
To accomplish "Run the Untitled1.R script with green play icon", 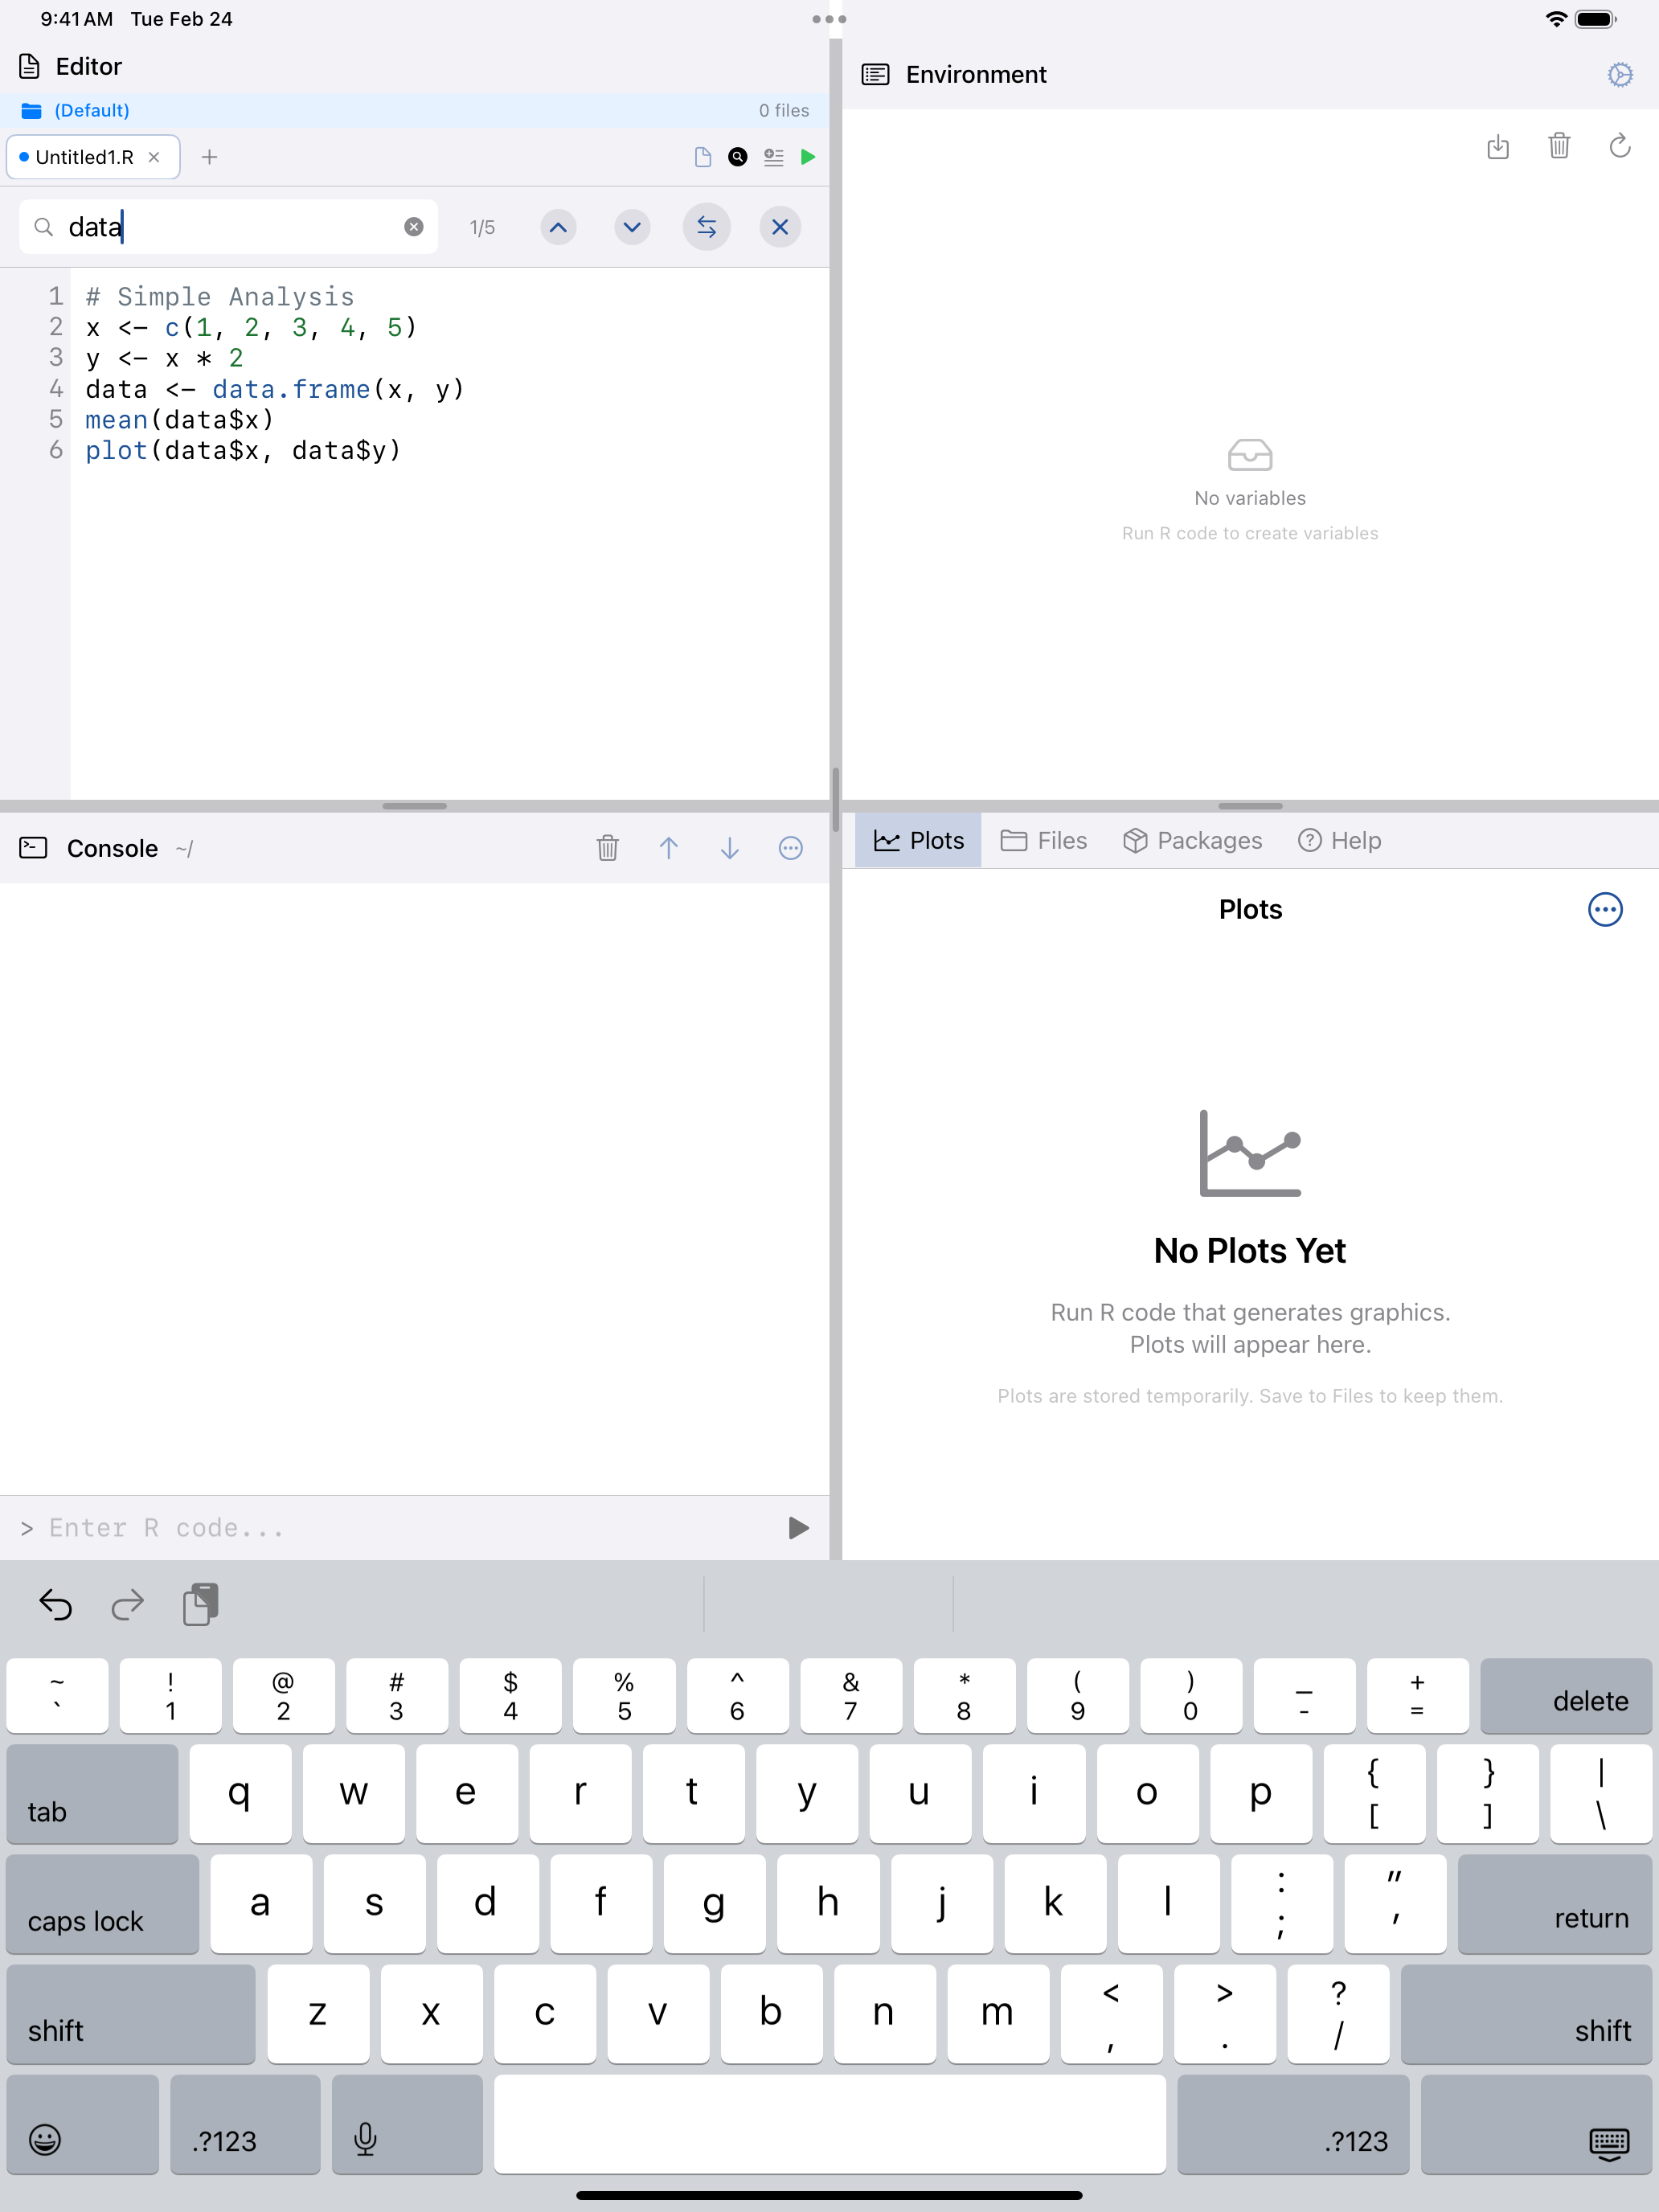I will pyautogui.click(x=809, y=157).
